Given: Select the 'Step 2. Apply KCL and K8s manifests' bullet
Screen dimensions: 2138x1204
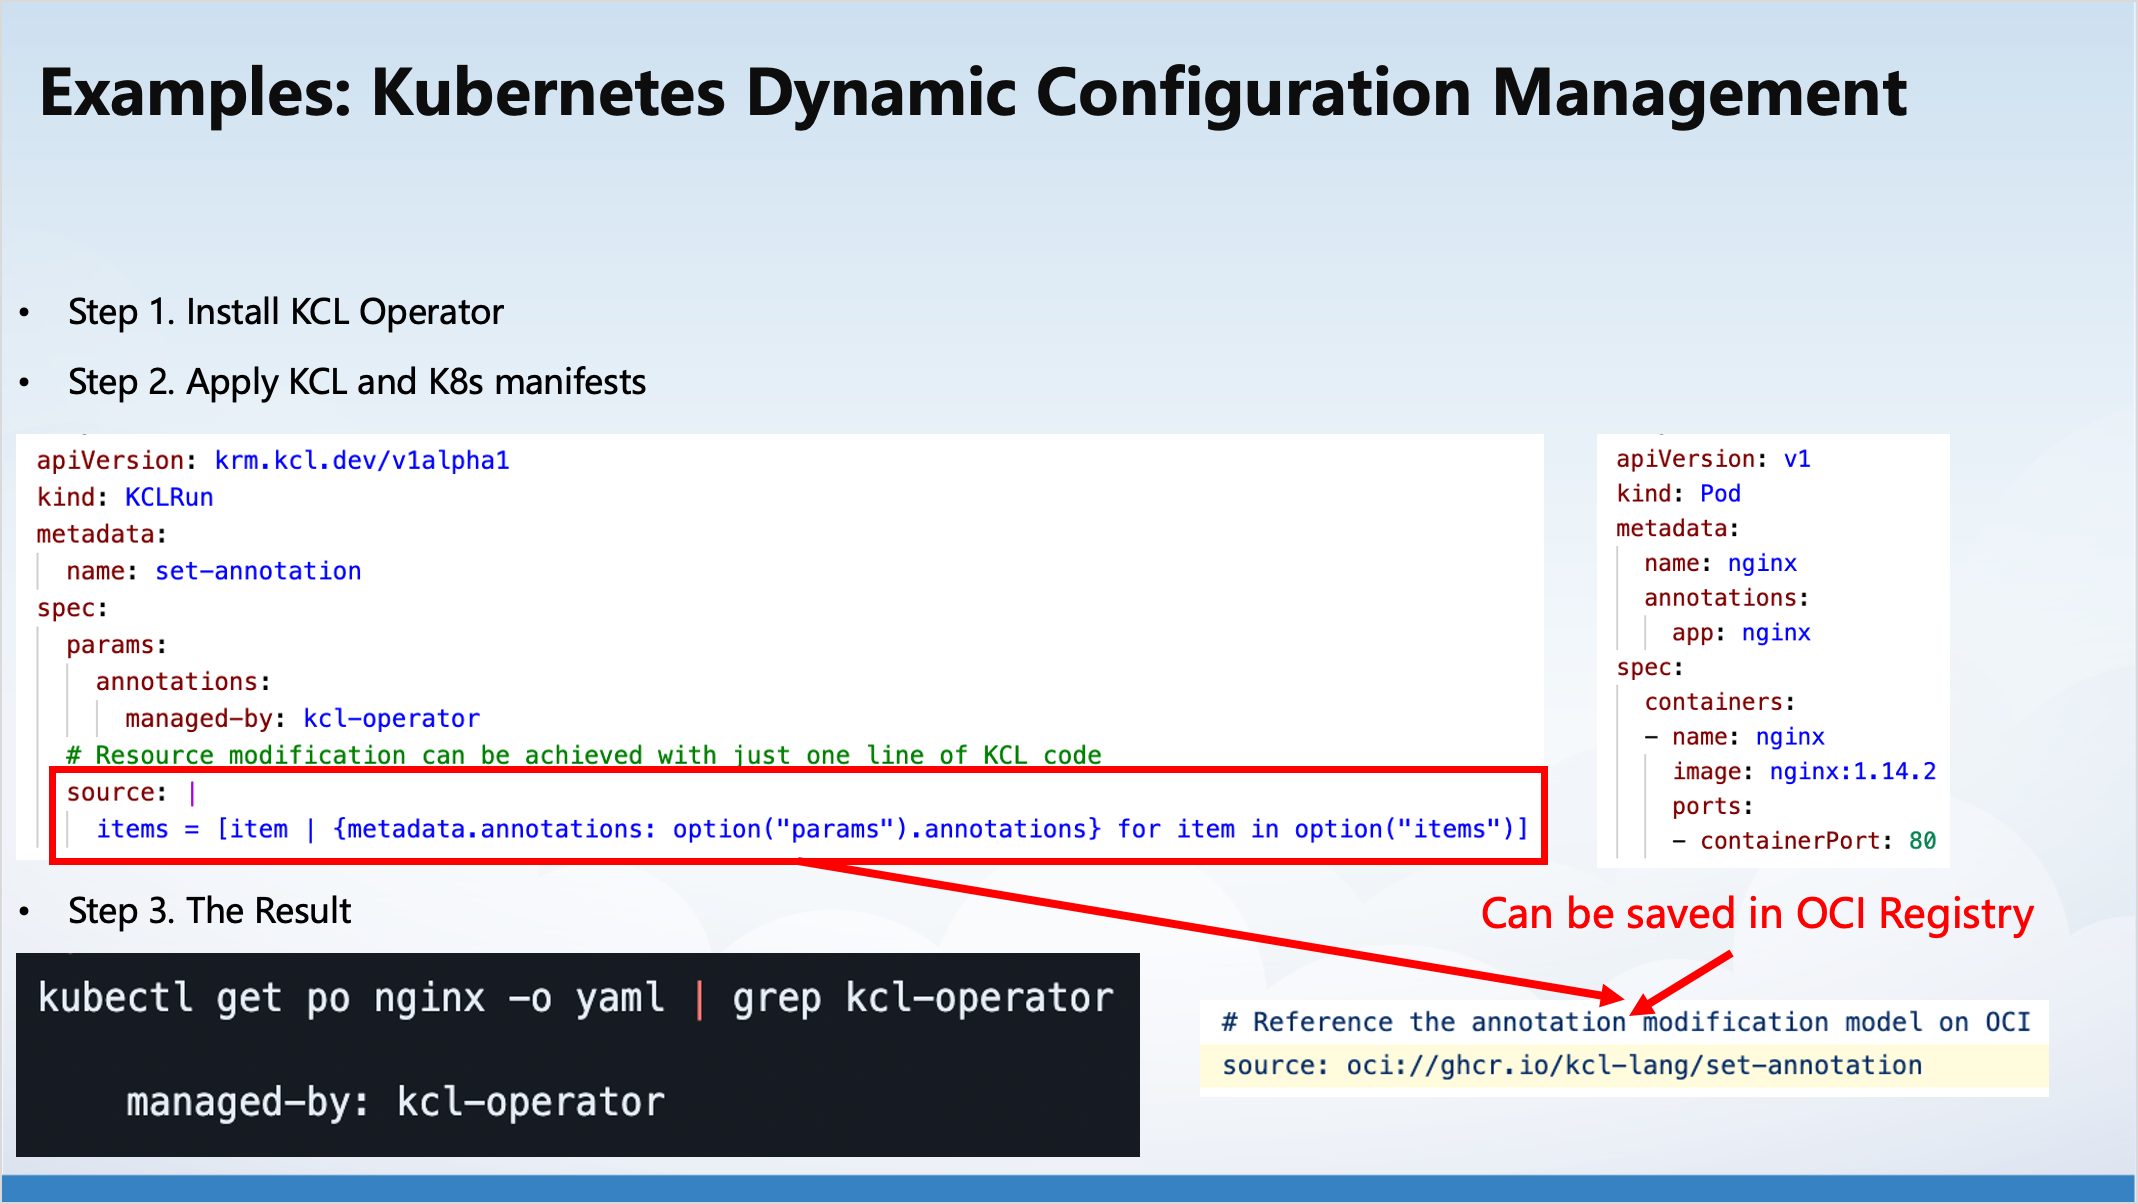Looking at the screenshot, I should 357,382.
